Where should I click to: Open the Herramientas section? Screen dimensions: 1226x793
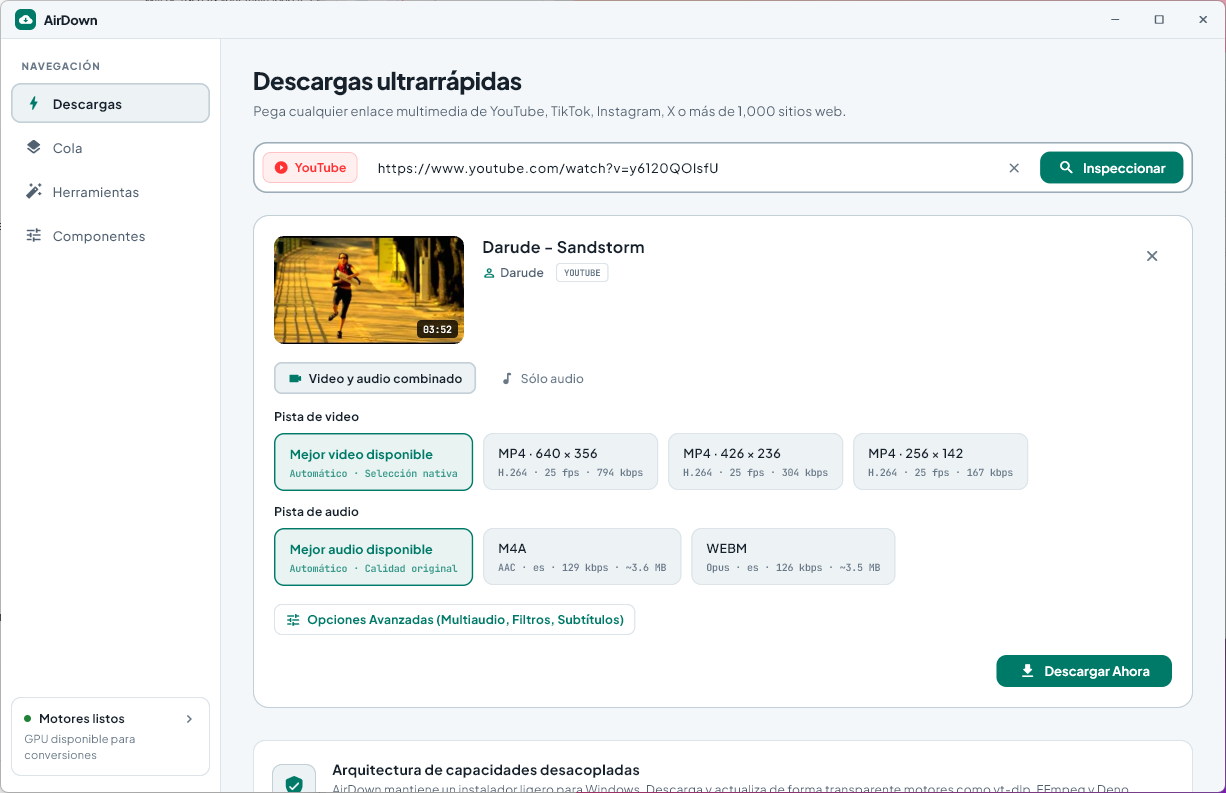(110, 191)
